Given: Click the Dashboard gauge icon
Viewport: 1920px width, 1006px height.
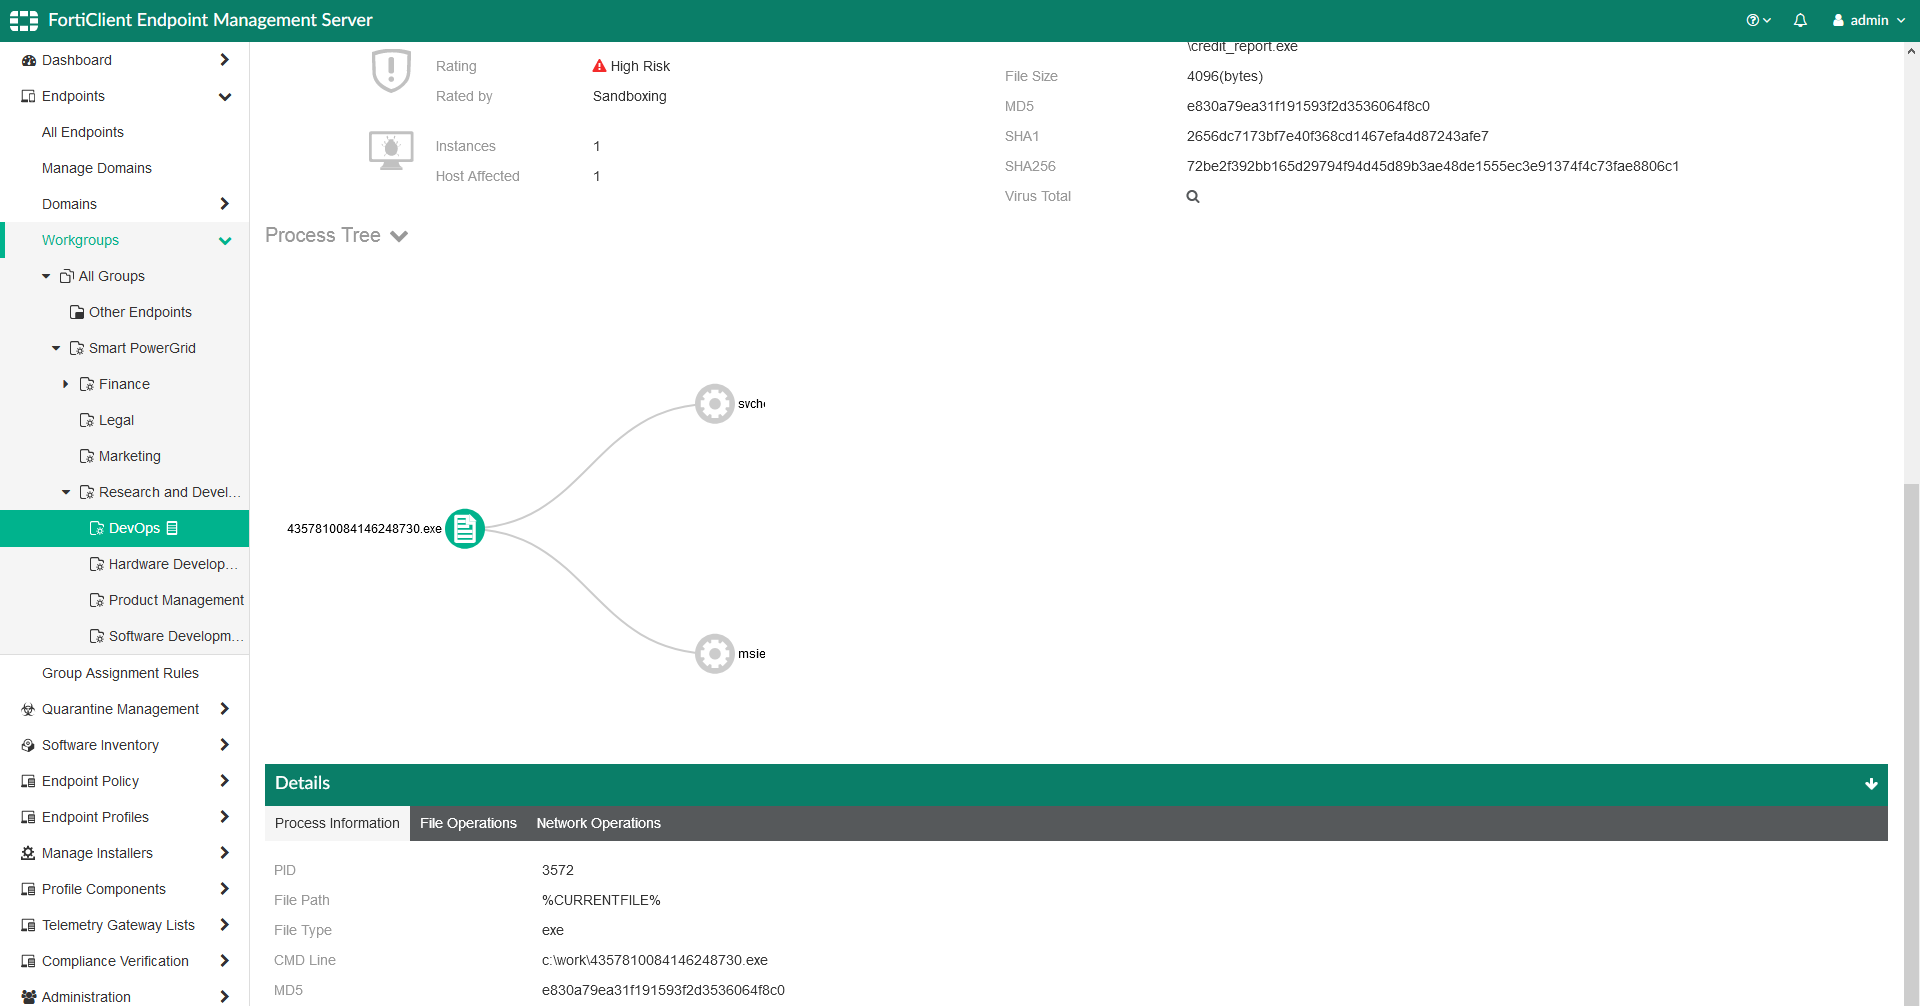Looking at the screenshot, I should pos(29,60).
